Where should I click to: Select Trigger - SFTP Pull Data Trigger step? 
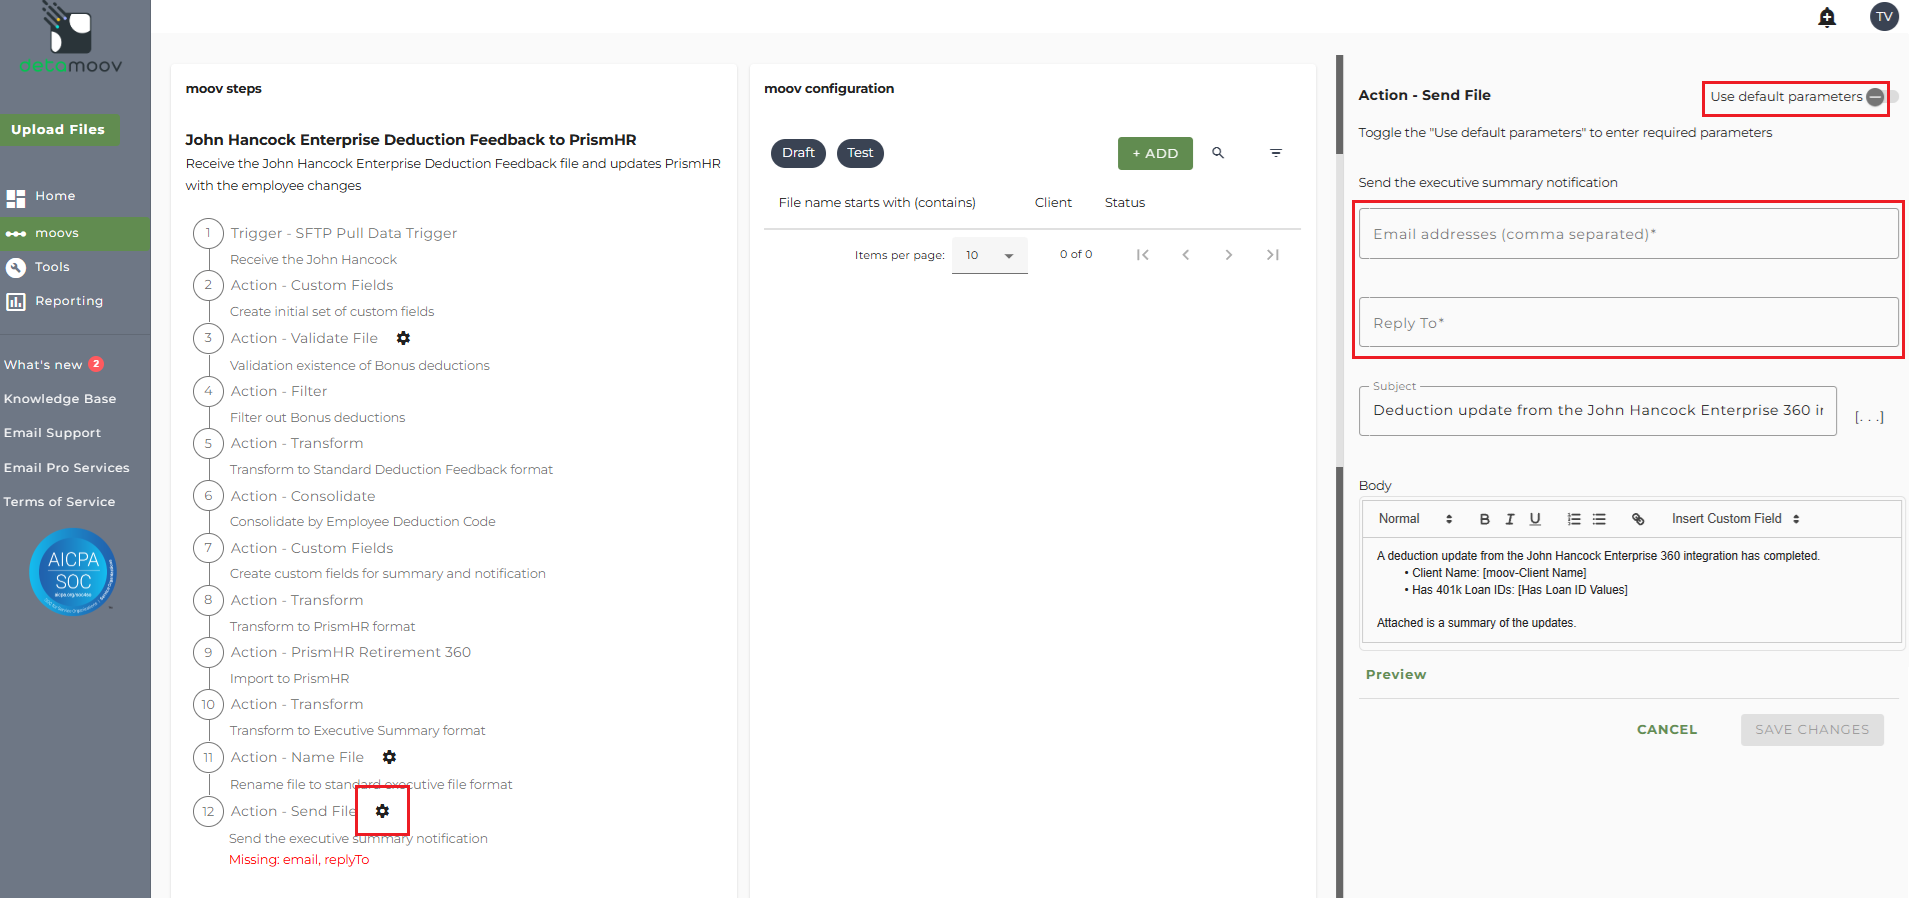click(x=344, y=233)
